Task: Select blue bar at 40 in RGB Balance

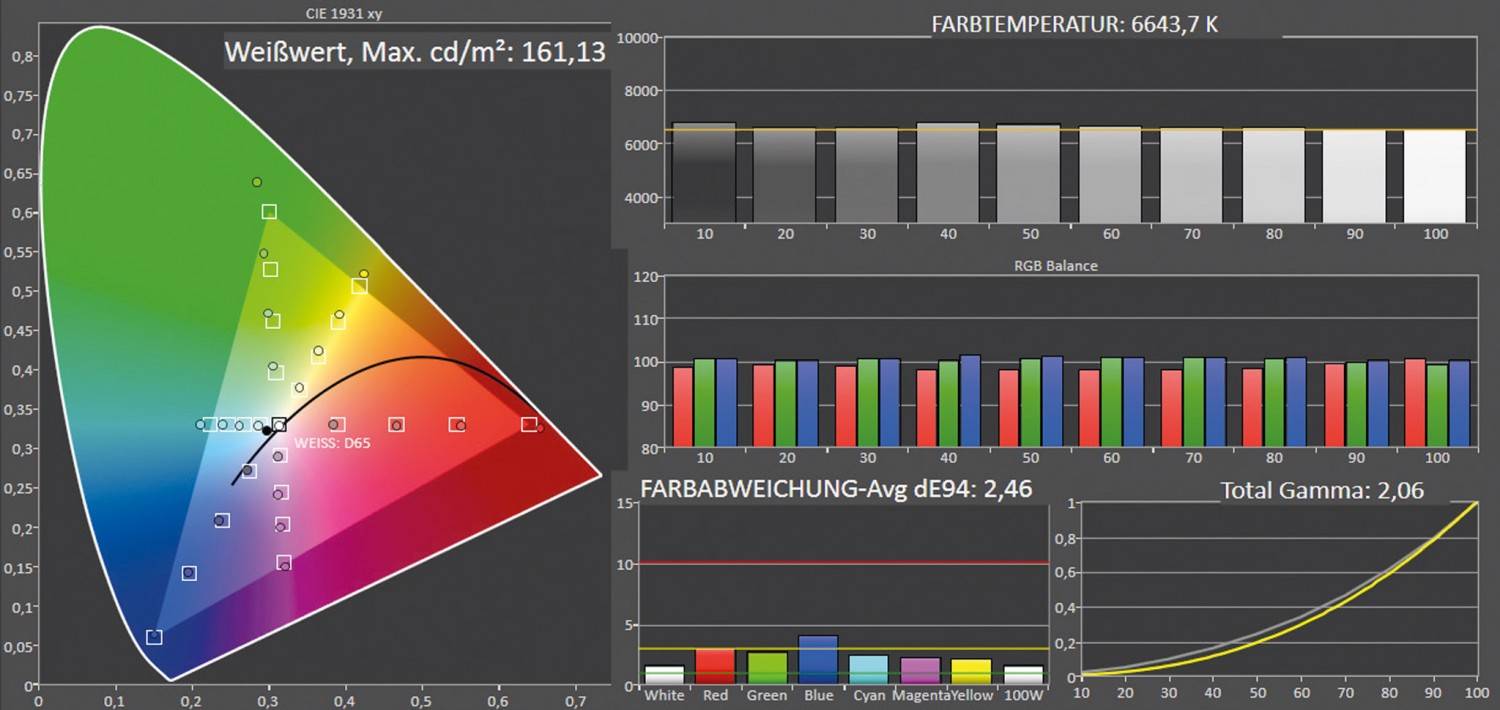Action: (970, 401)
